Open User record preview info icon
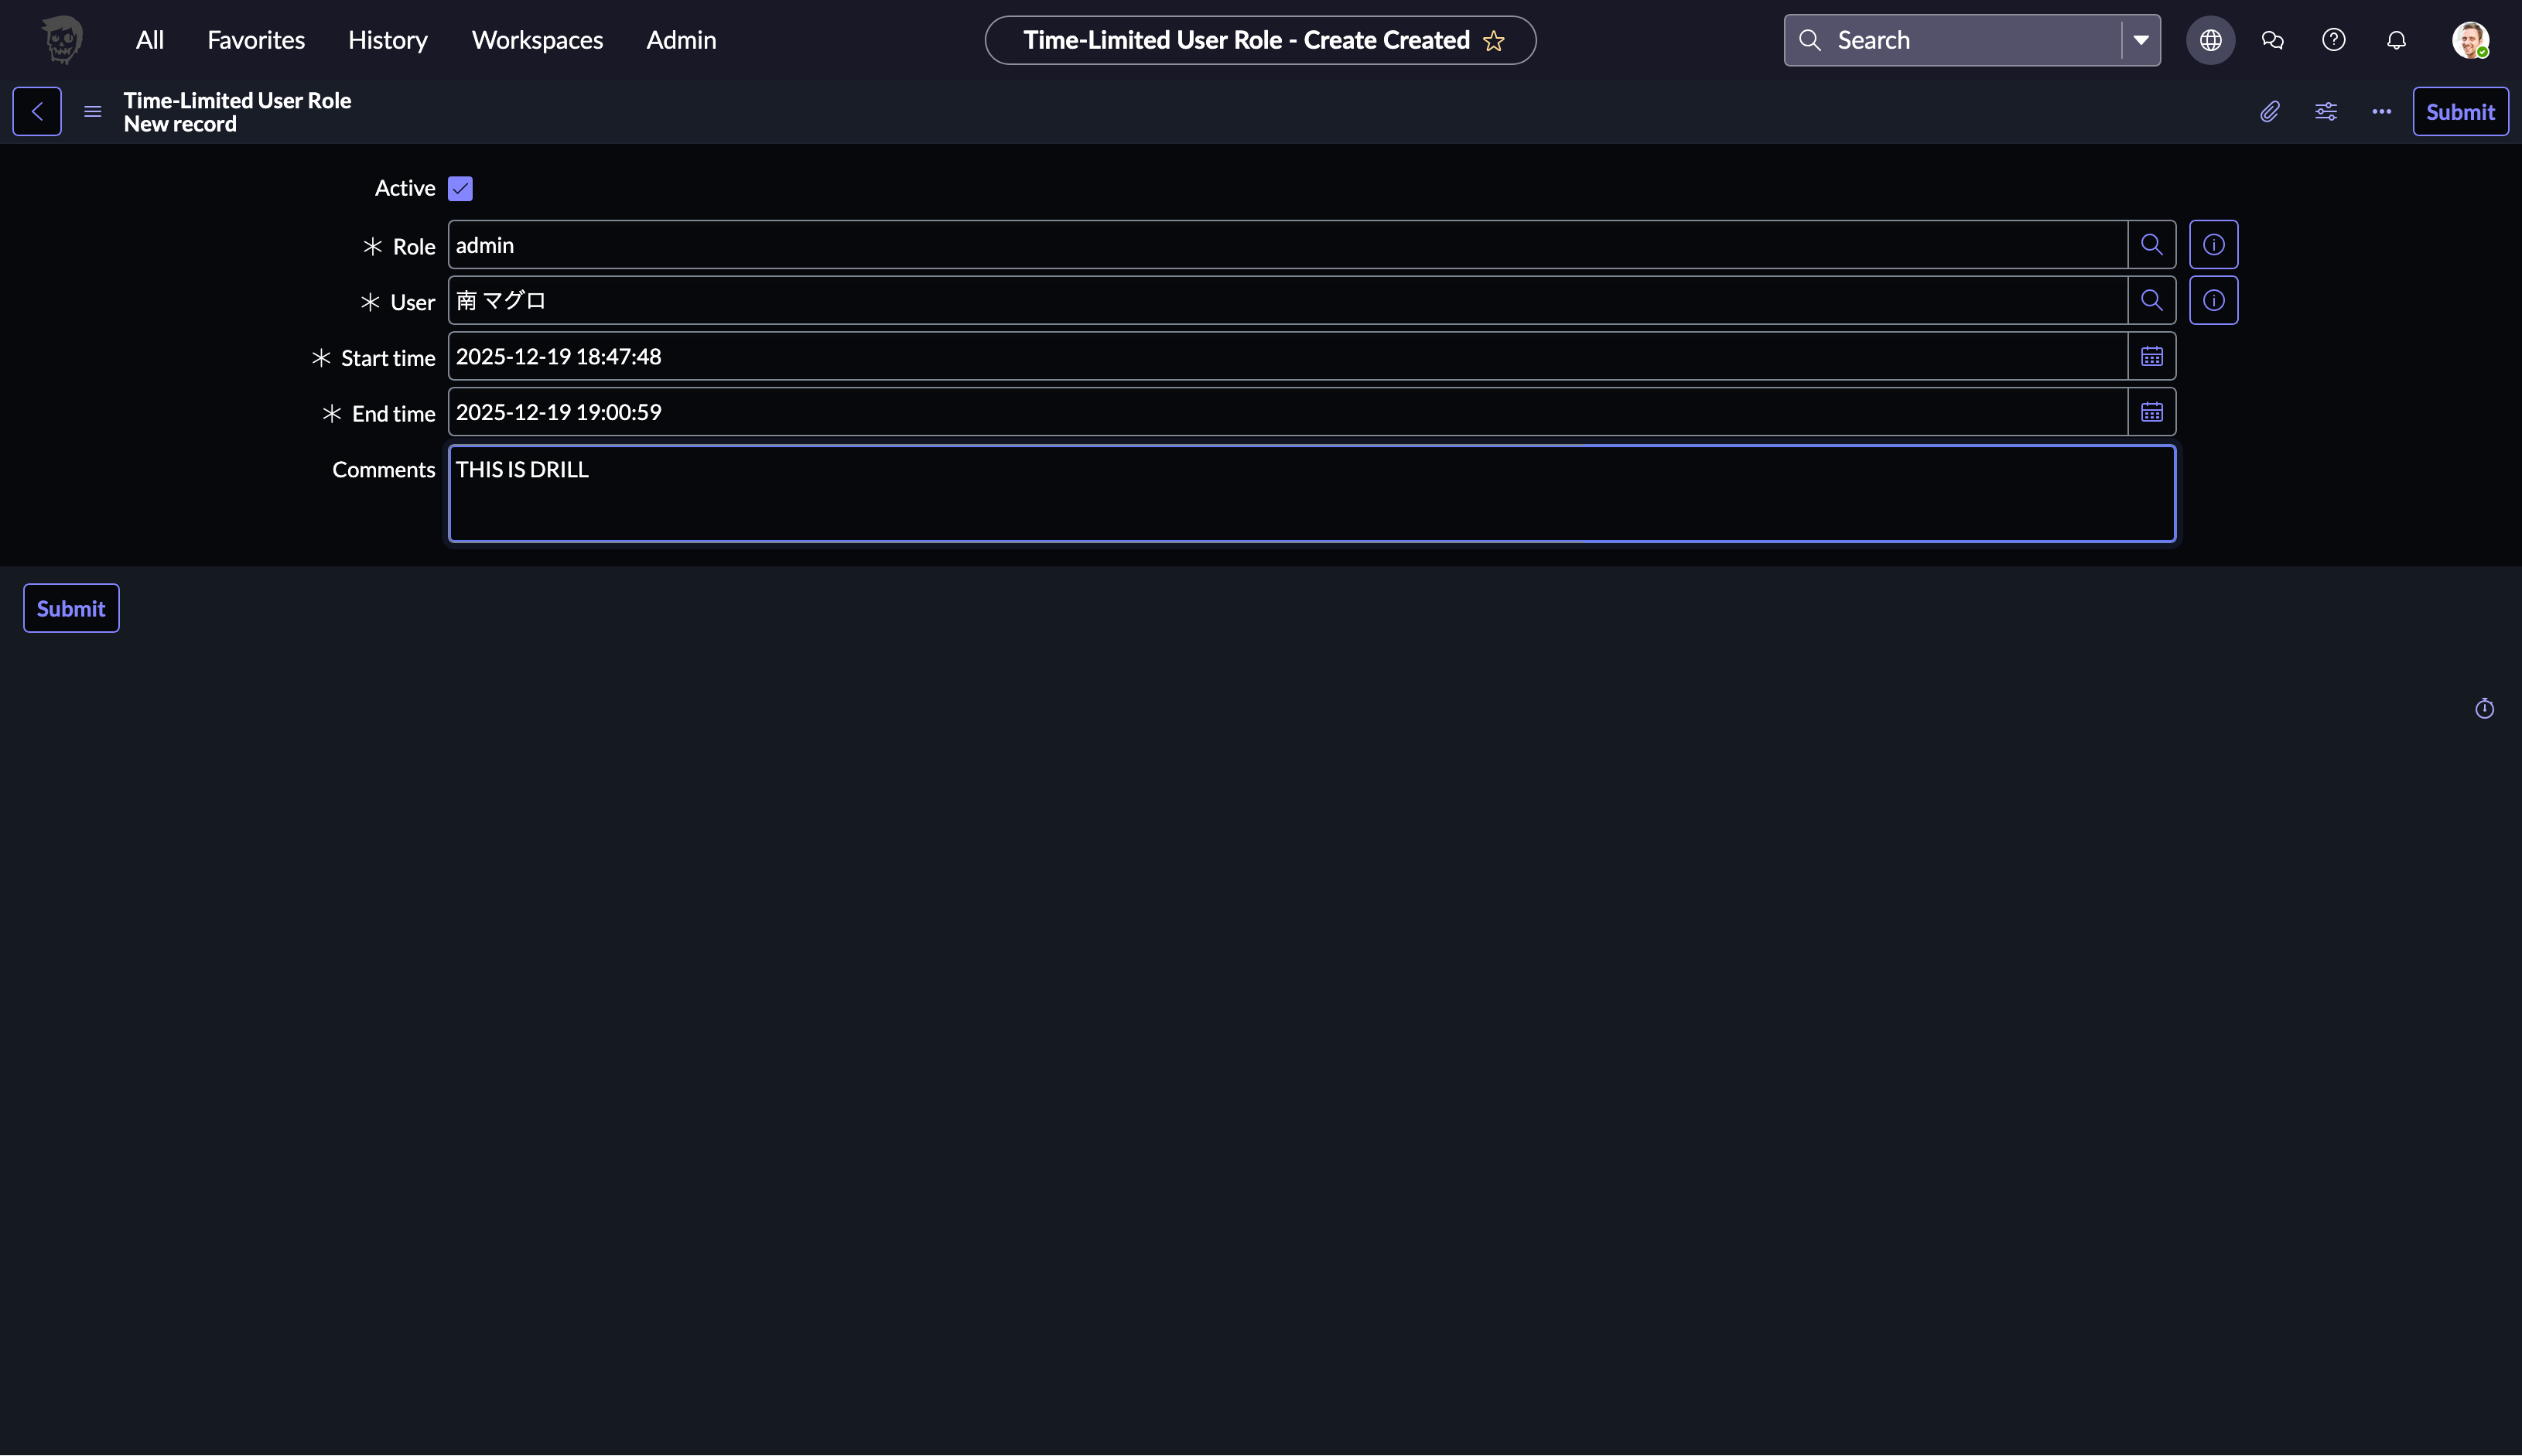This screenshot has width=2522, height=1456. pyautogui.click(x=2213, y=301)
